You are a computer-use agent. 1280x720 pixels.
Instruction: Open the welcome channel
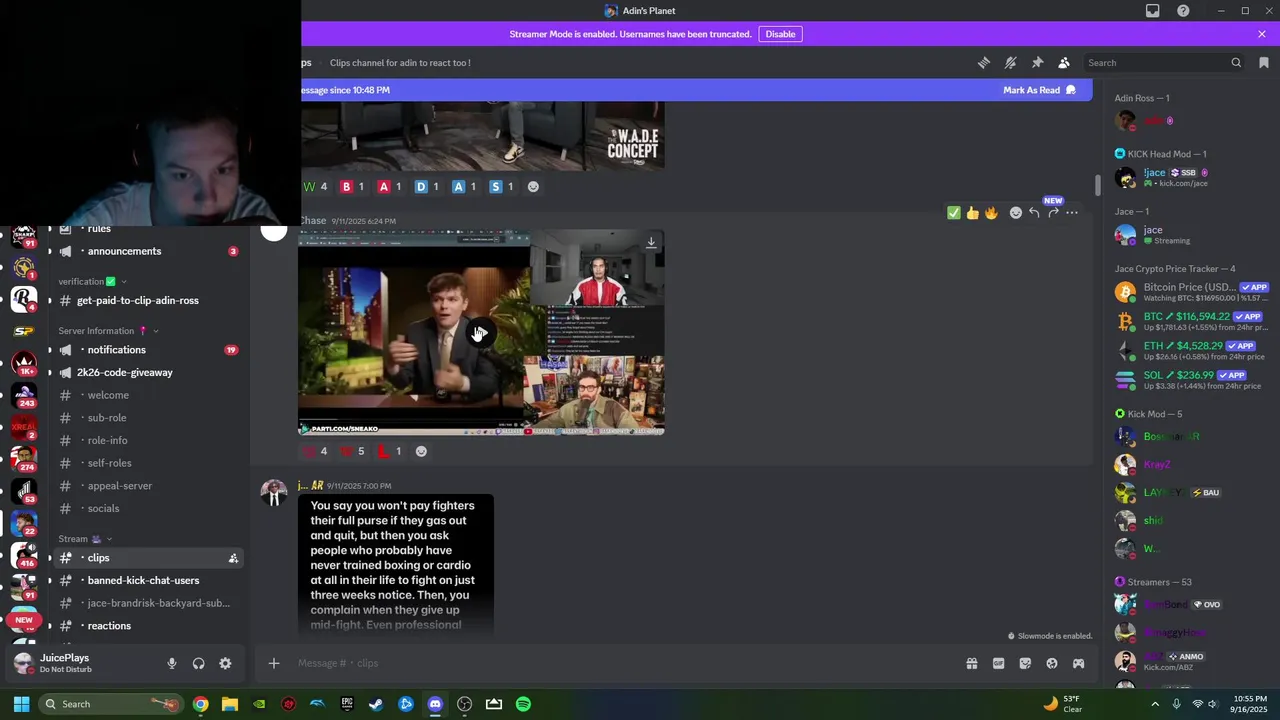pyautogui.click(x=148, y=395)
